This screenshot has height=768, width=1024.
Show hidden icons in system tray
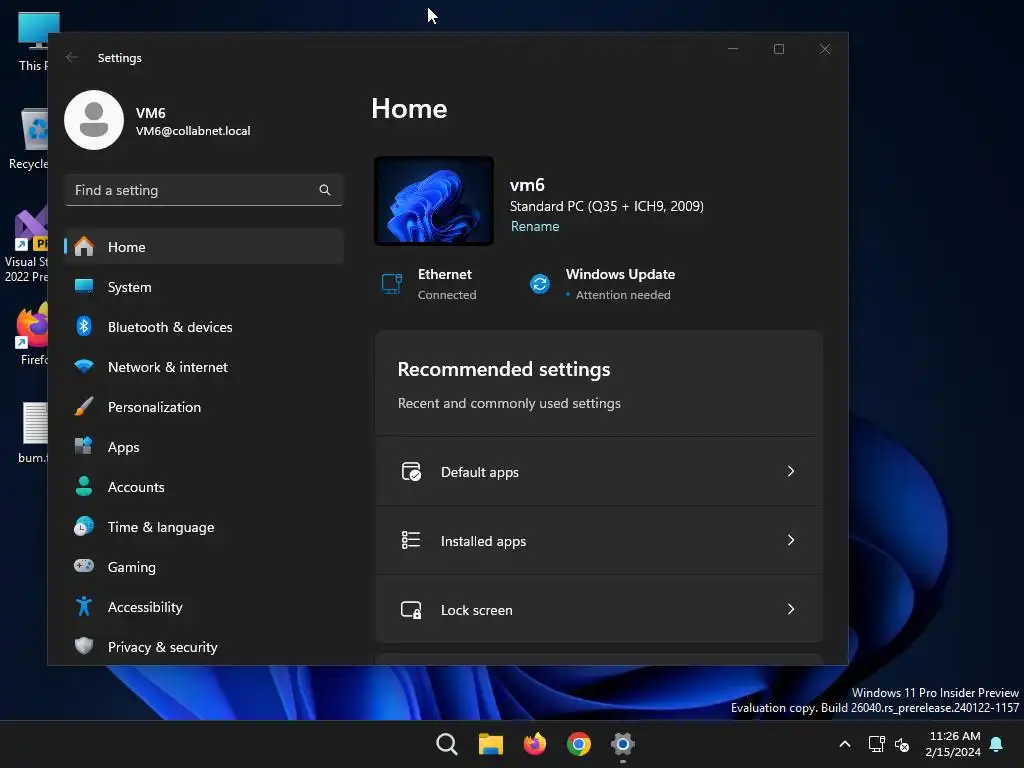tap(844, 744)
